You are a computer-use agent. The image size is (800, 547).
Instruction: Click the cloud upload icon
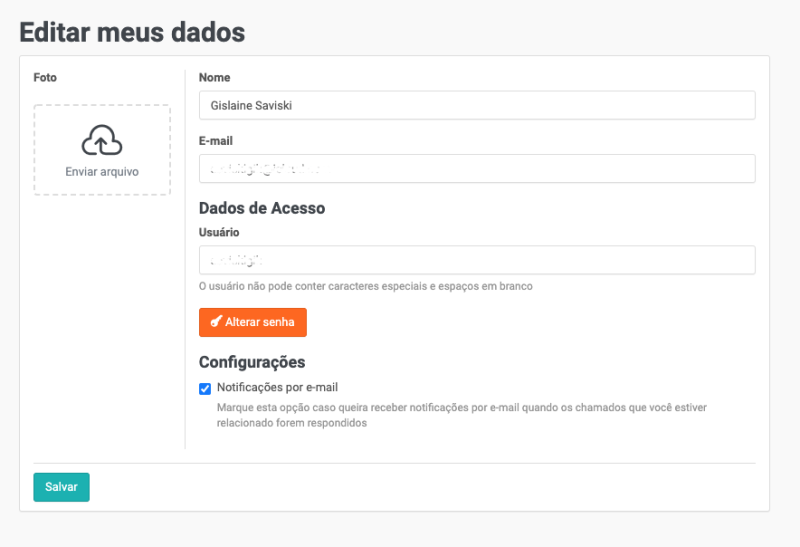point(102,142)
